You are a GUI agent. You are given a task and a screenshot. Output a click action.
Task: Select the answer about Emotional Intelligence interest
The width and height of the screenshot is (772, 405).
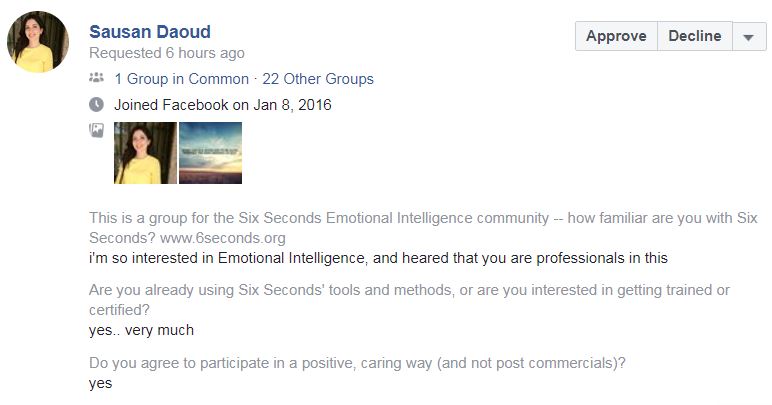378,258
